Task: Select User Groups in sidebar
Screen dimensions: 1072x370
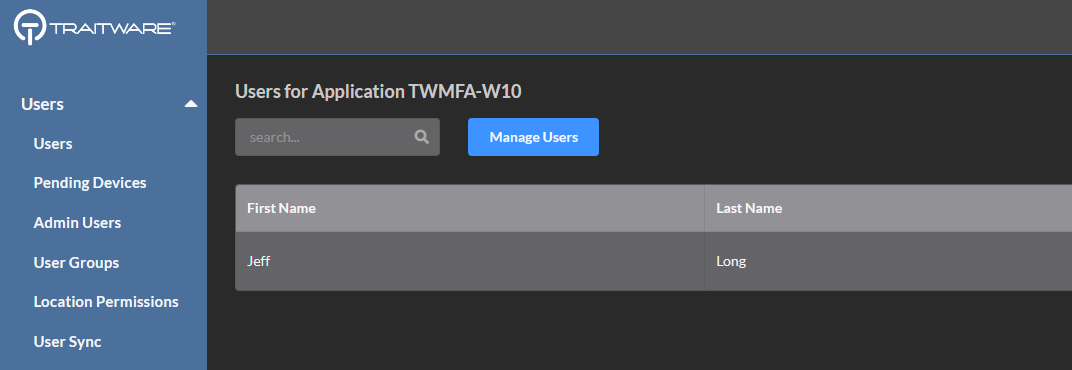Action: (76, 263)
